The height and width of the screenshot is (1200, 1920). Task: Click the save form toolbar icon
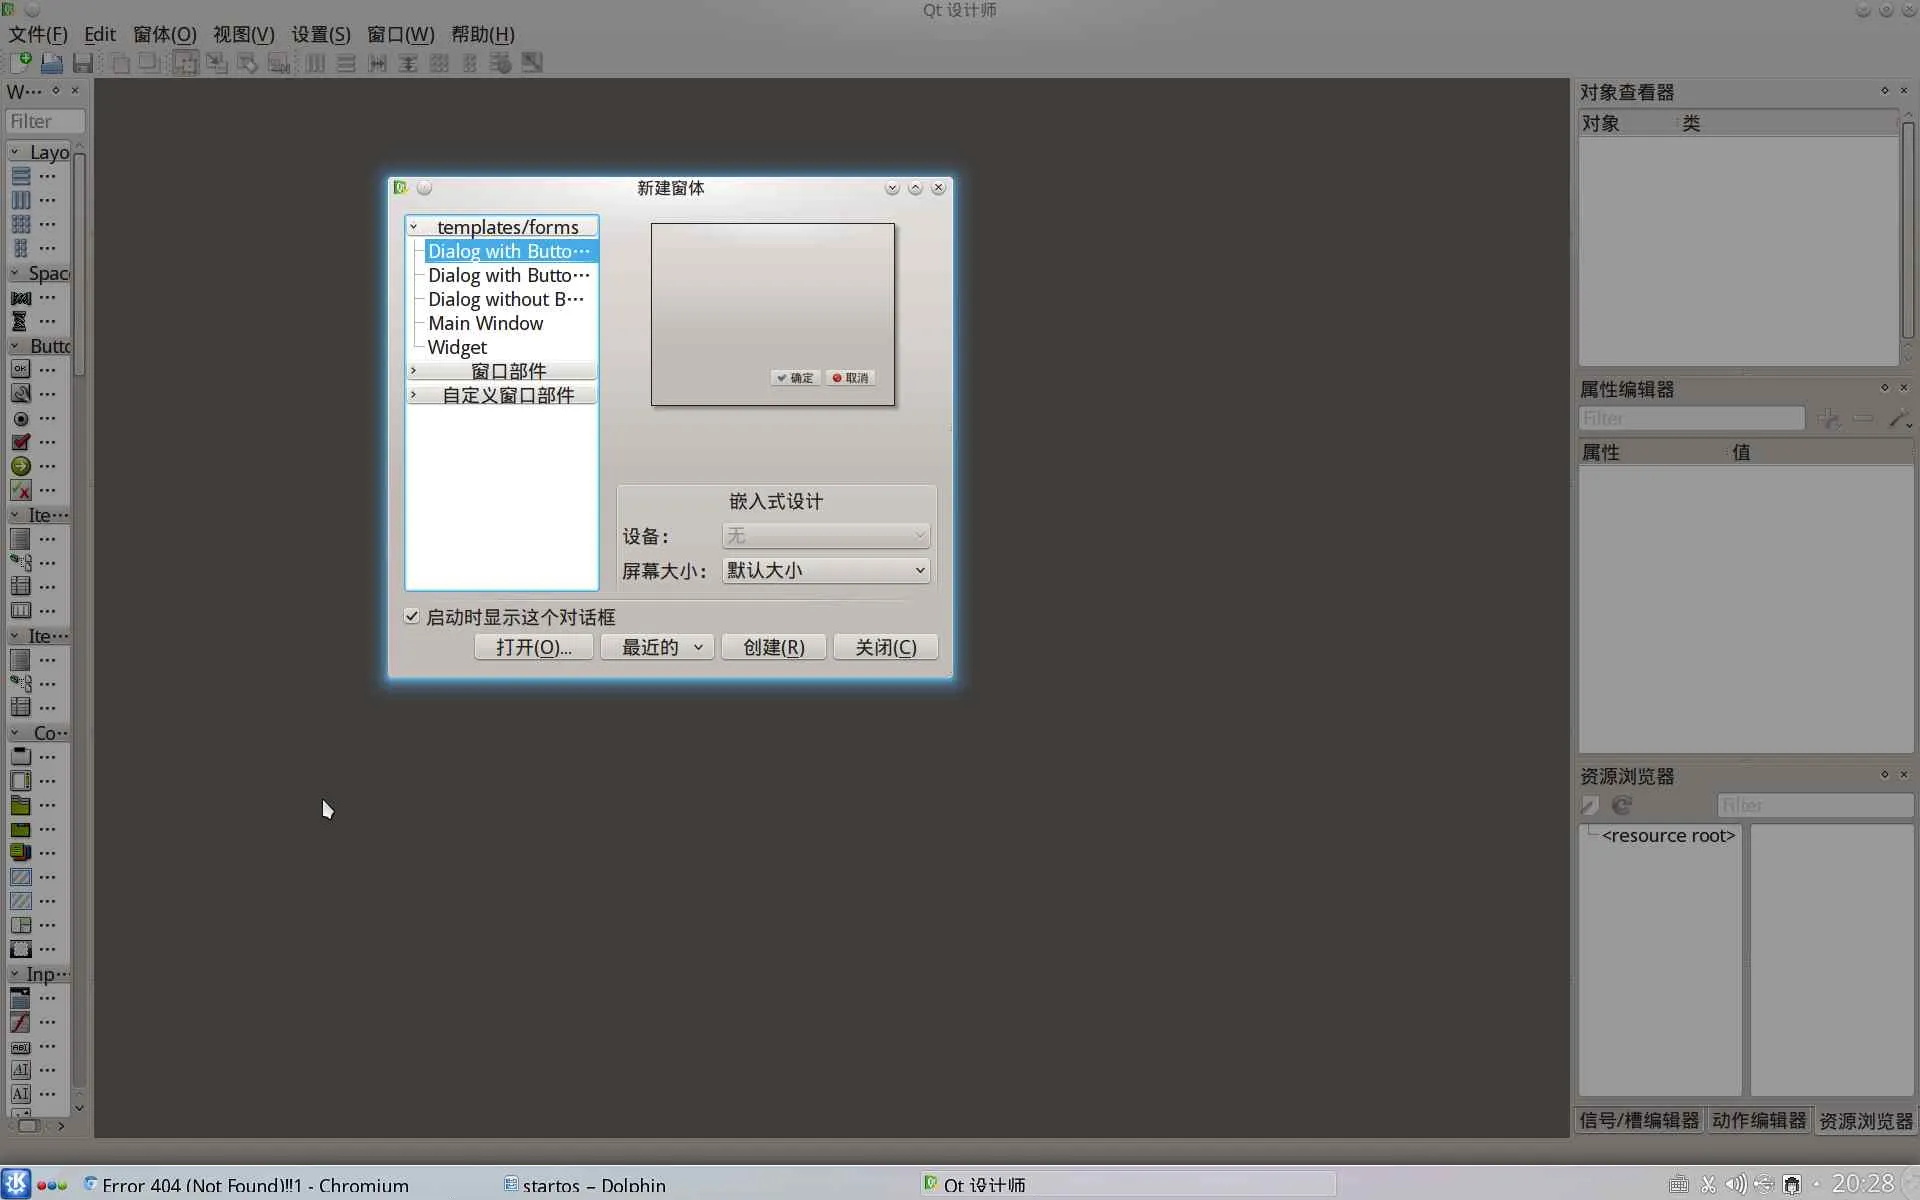click(83, 63)
